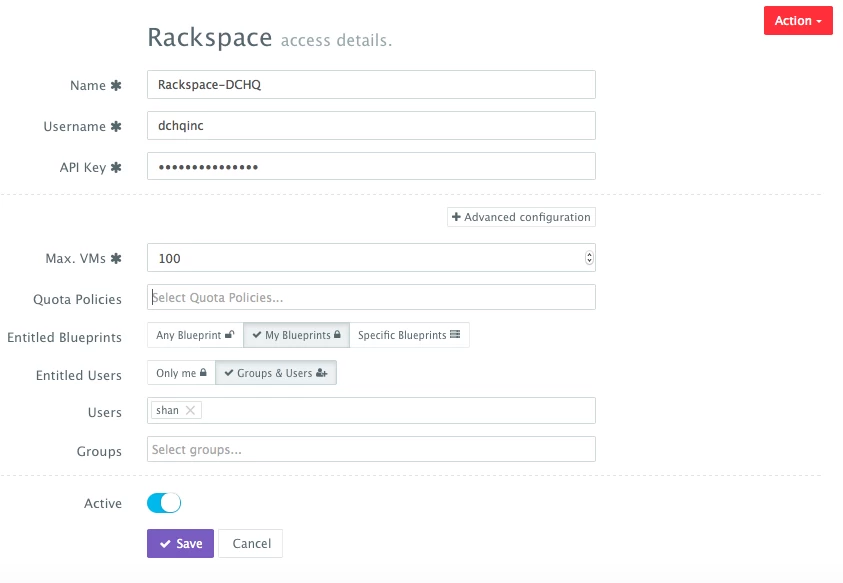Select the Specific Blueprints option

tap(409, 335)
